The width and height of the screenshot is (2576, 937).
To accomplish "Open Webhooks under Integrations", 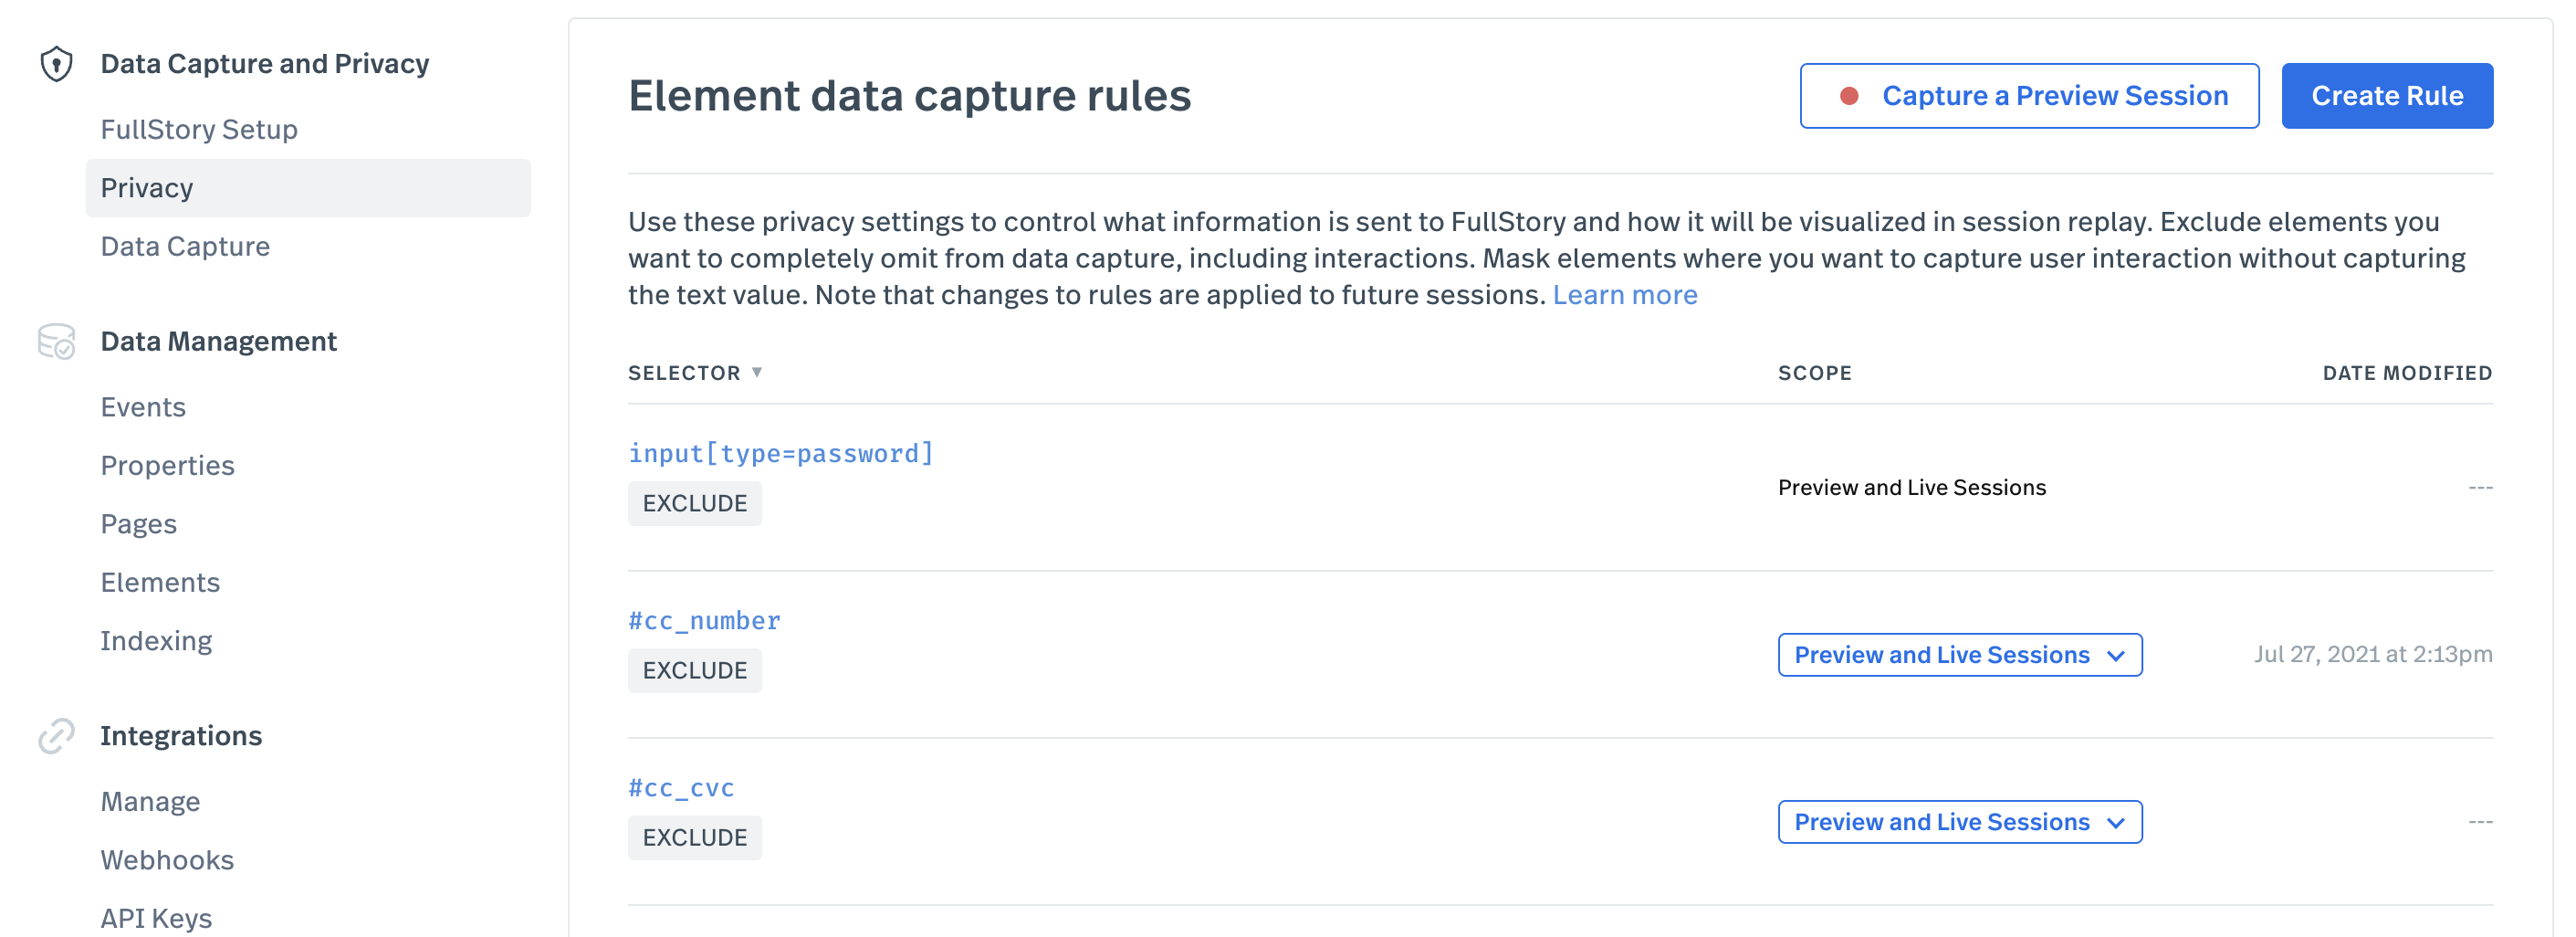I will coord(167,861).
